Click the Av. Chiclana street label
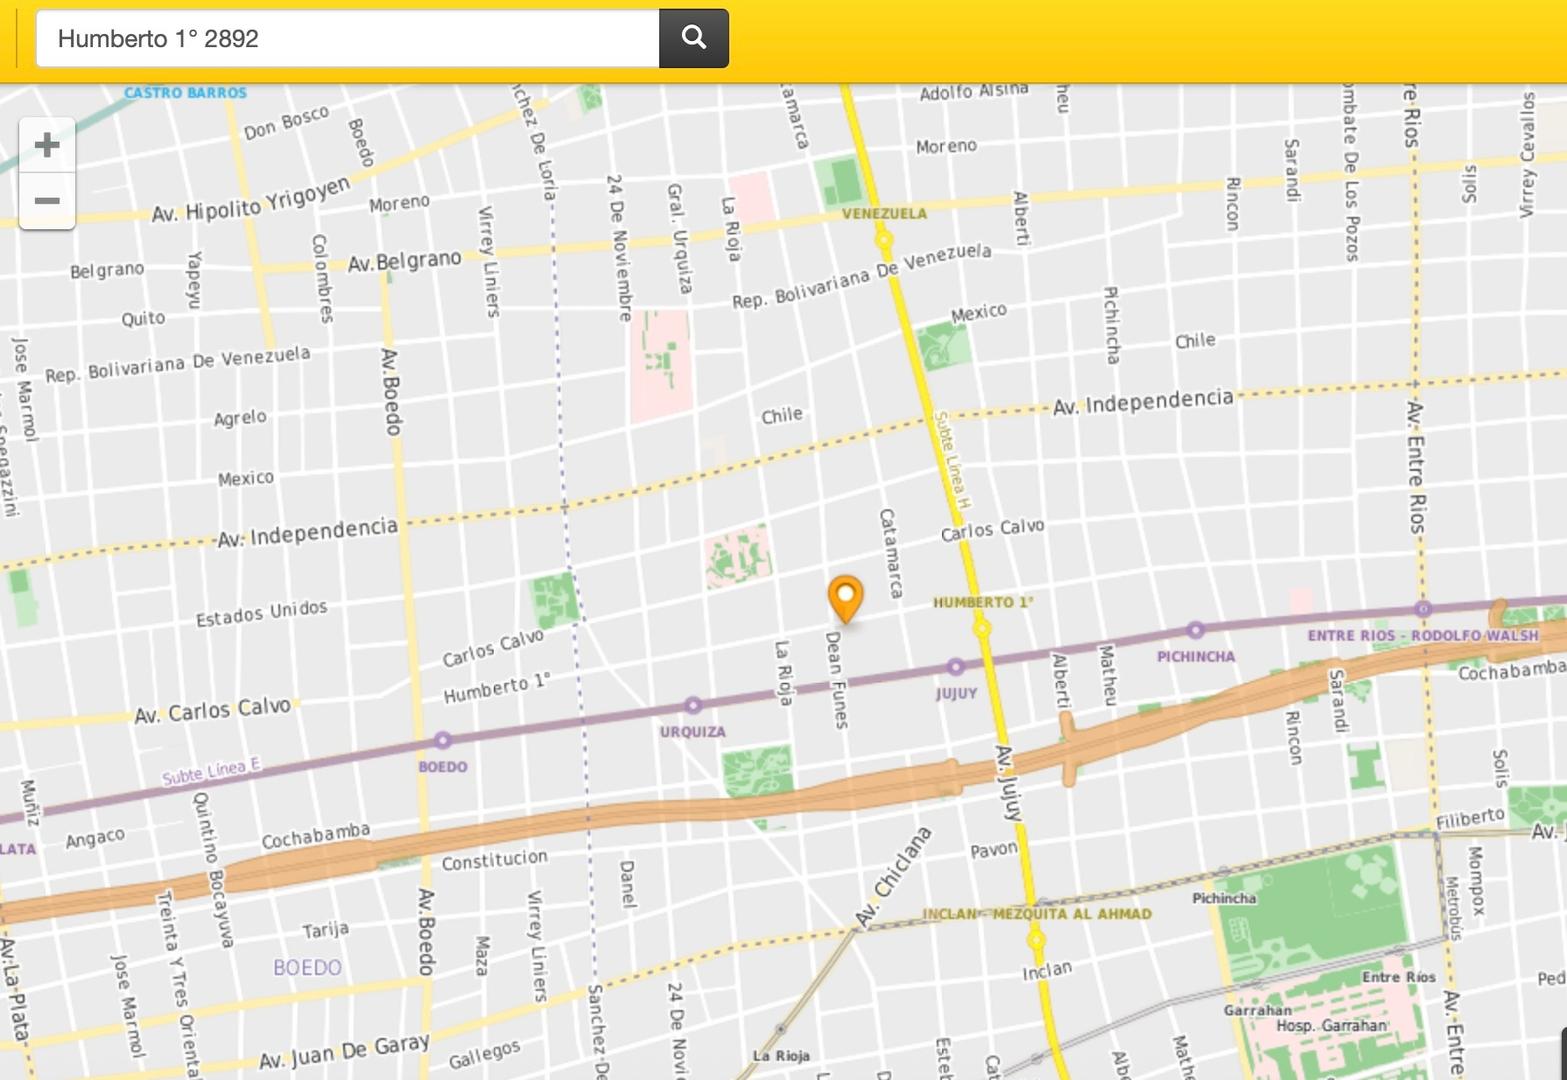1567x1080 pixels. 892,877
